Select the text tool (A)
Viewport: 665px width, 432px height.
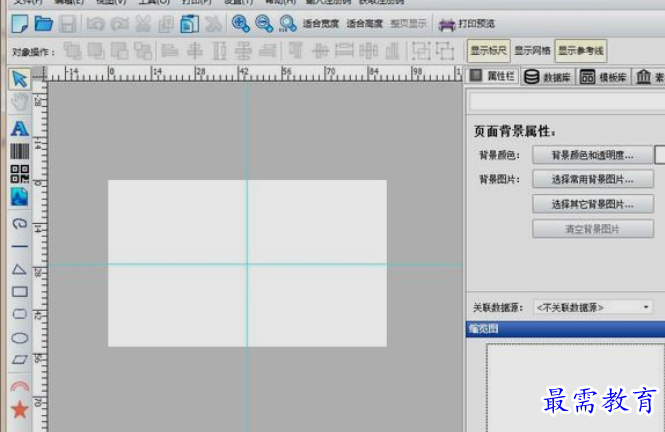point(20,128)
